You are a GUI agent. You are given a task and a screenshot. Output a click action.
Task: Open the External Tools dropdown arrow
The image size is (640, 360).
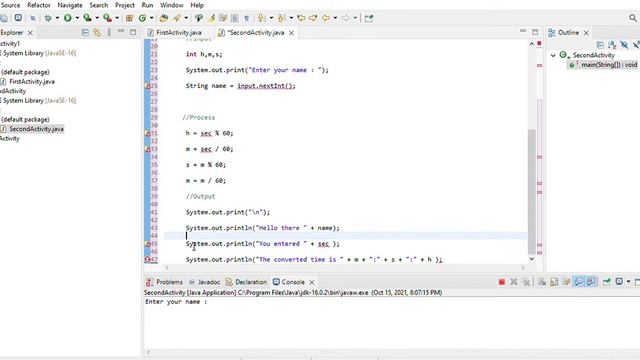coord(117,18)
